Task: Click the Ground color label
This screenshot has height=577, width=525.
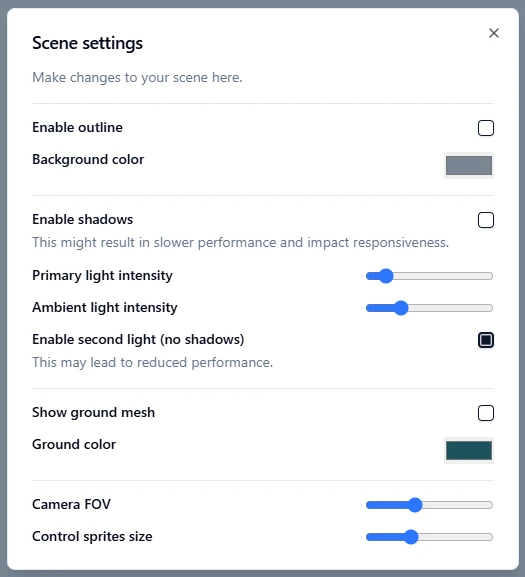Action: click(74, 445)
